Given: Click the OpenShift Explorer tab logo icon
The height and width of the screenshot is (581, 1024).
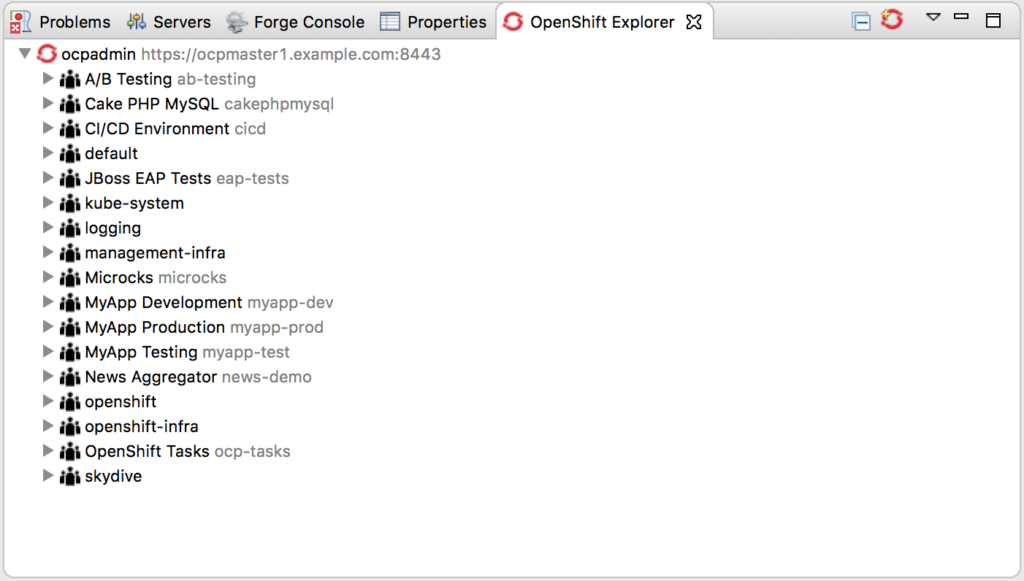Looking at the screenshot, I should tap(514, 20).
